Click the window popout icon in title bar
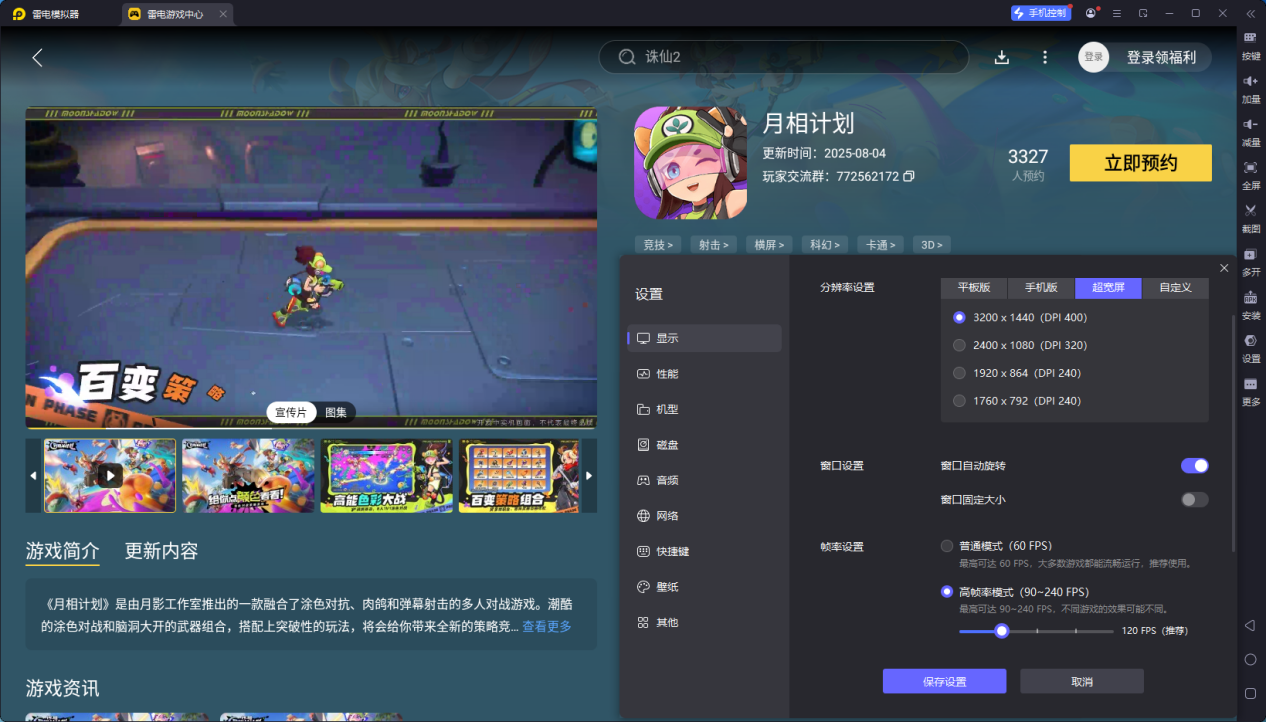 1143,13
